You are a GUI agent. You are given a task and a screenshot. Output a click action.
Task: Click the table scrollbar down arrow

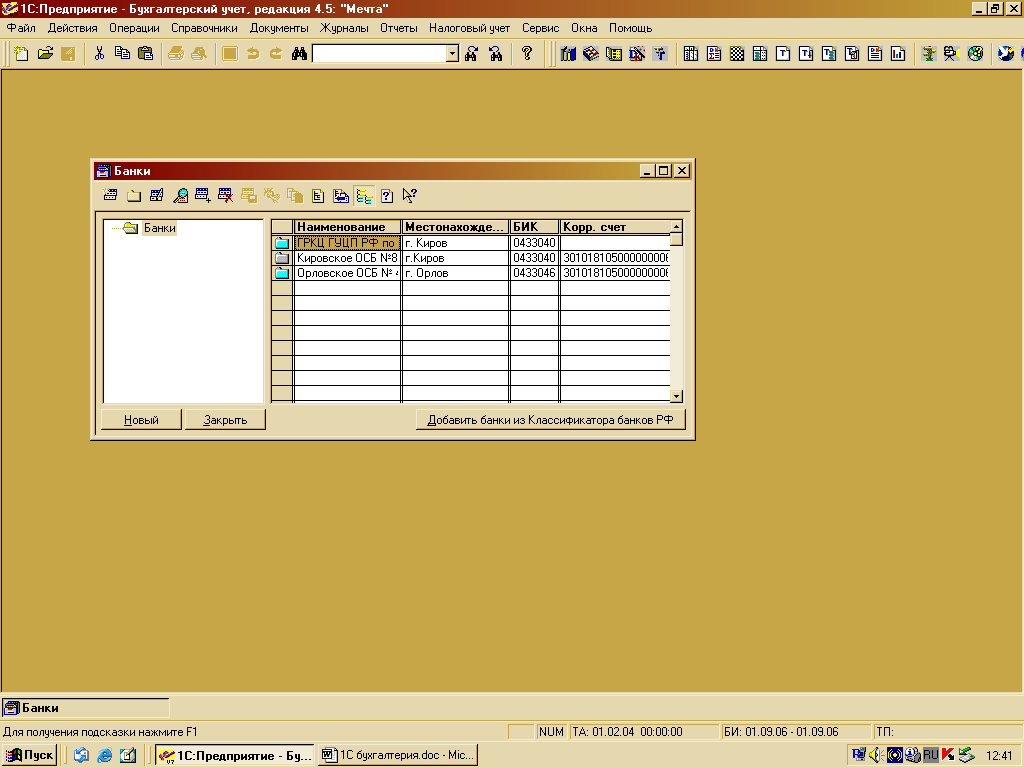click(x=677, y=396)
